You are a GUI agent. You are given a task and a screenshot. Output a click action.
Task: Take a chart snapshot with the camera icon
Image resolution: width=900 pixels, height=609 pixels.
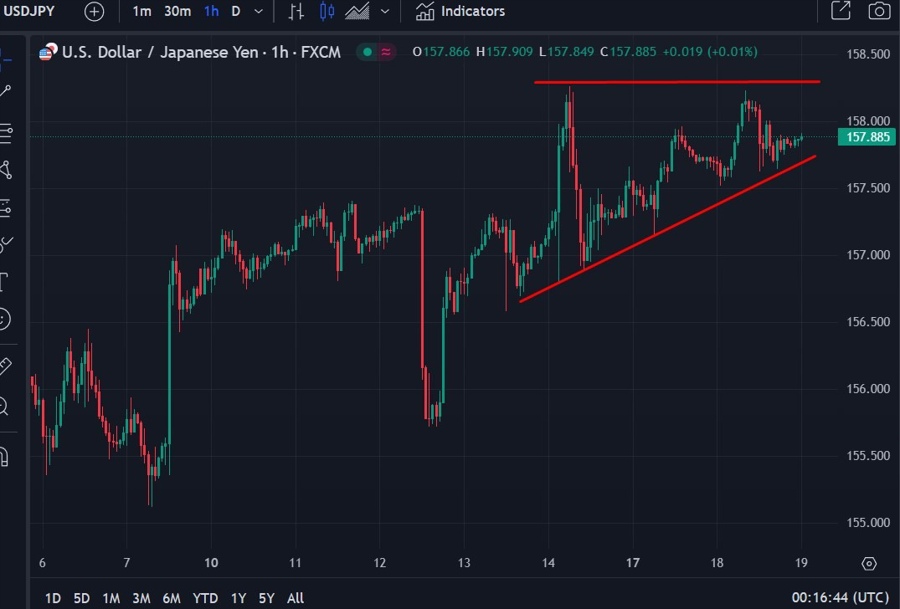coord(878,11)
